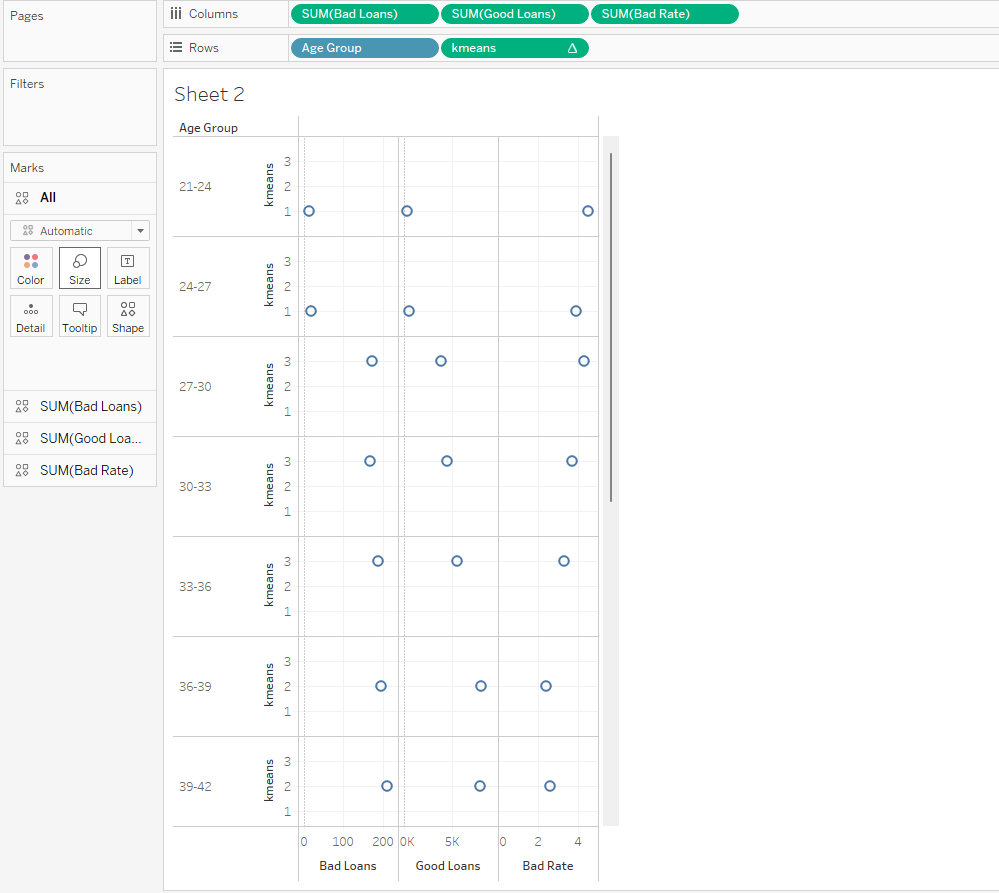999x893 pixels.
Task: Open the Size marks card
Action: tap(80, 268)
